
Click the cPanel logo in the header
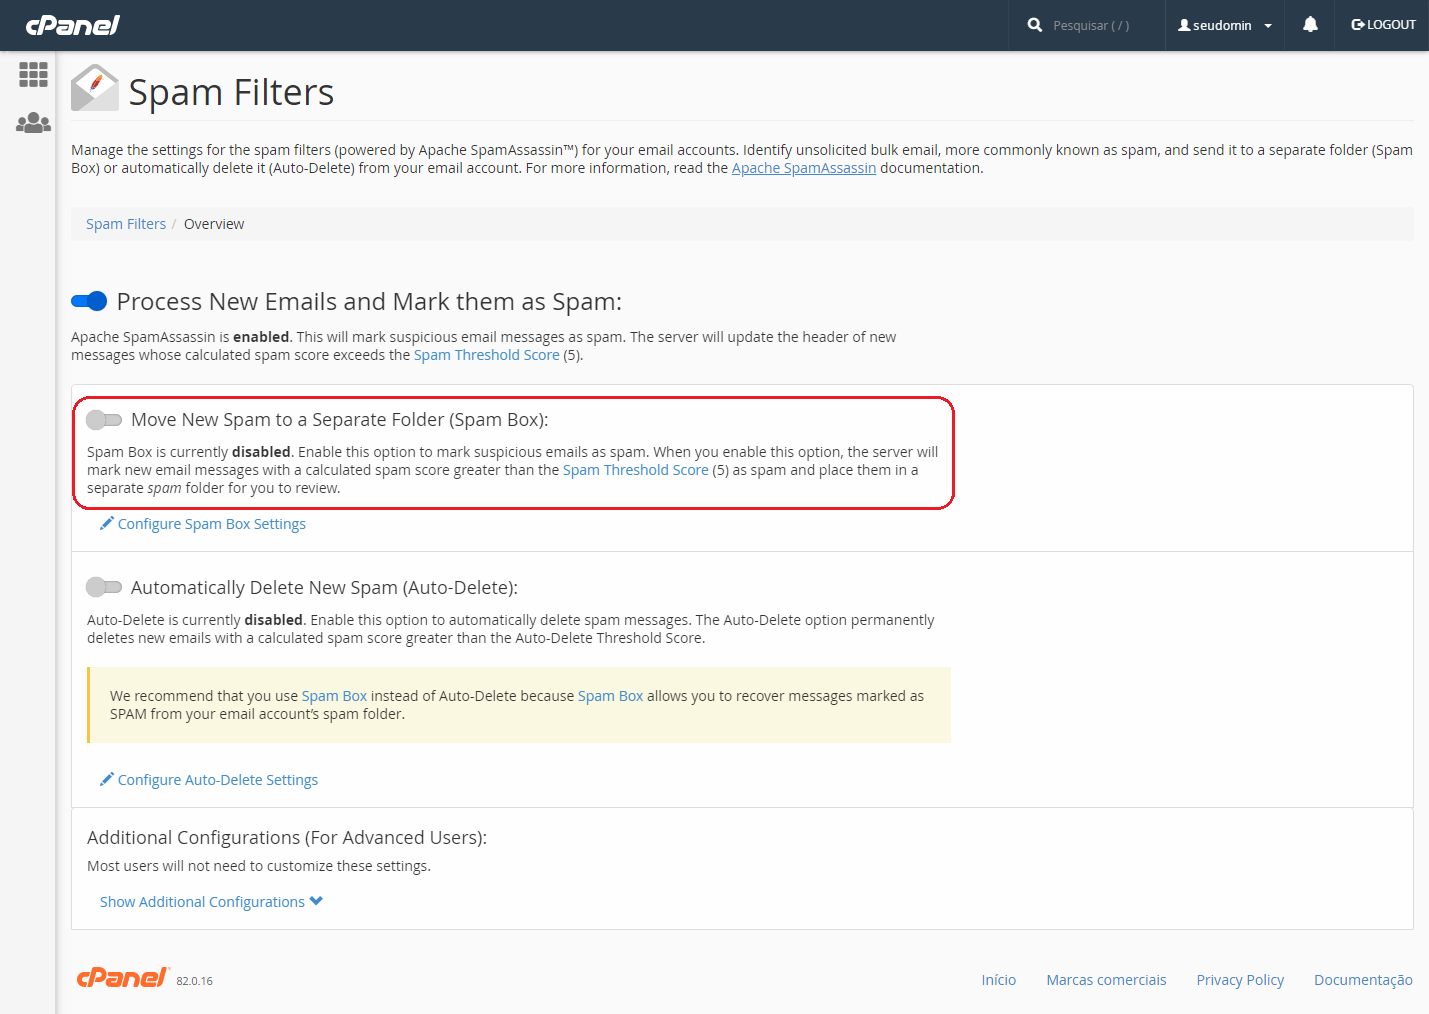pyautogui.click(x=72, y=25)
